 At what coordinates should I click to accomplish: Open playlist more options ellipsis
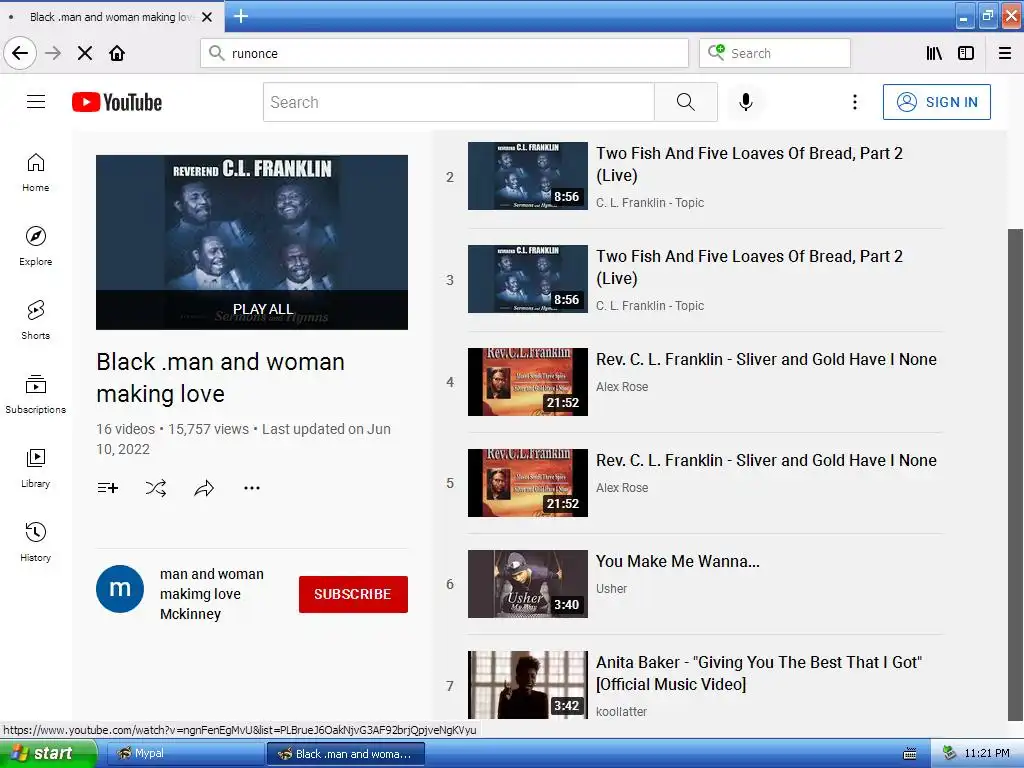pyautogui.click(x=251, y=488)
